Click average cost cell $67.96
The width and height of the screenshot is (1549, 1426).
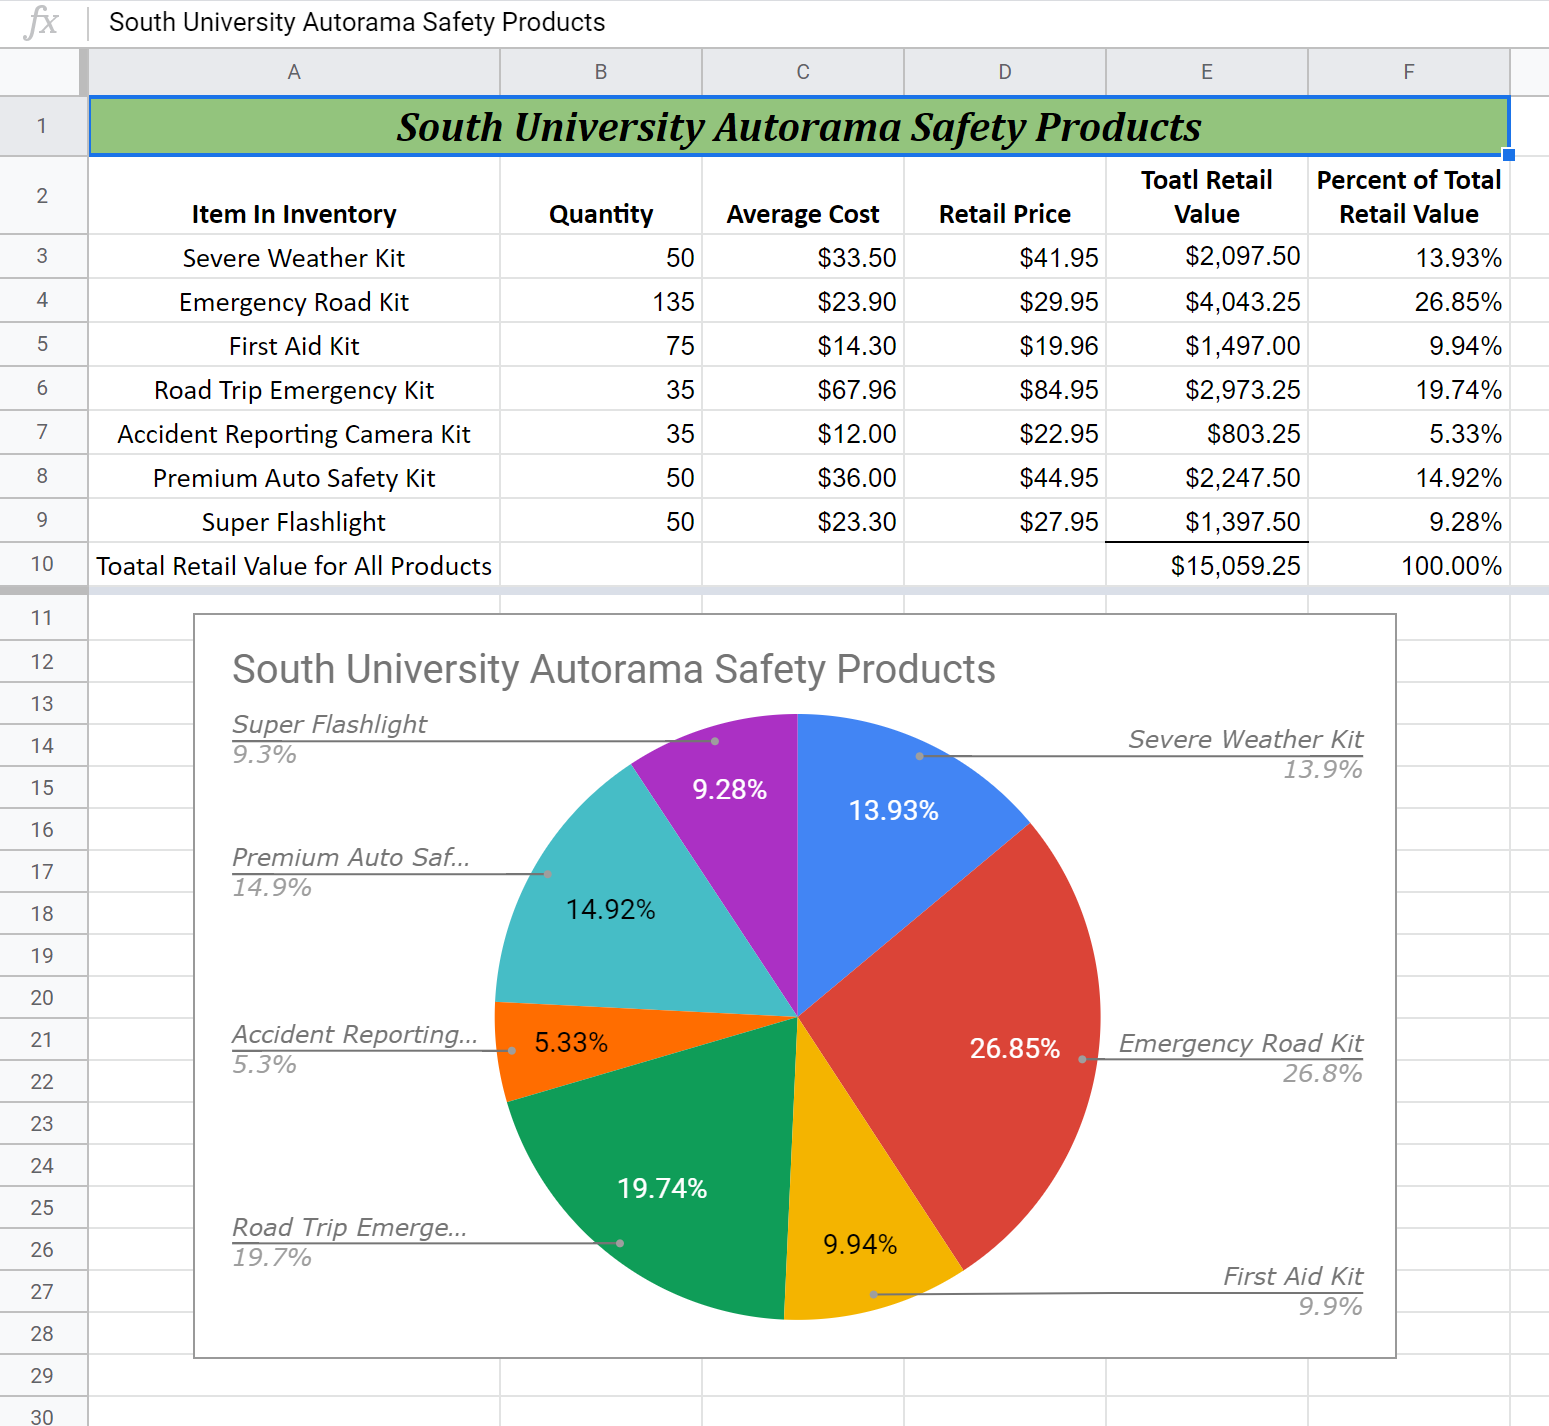pos(803,389)
